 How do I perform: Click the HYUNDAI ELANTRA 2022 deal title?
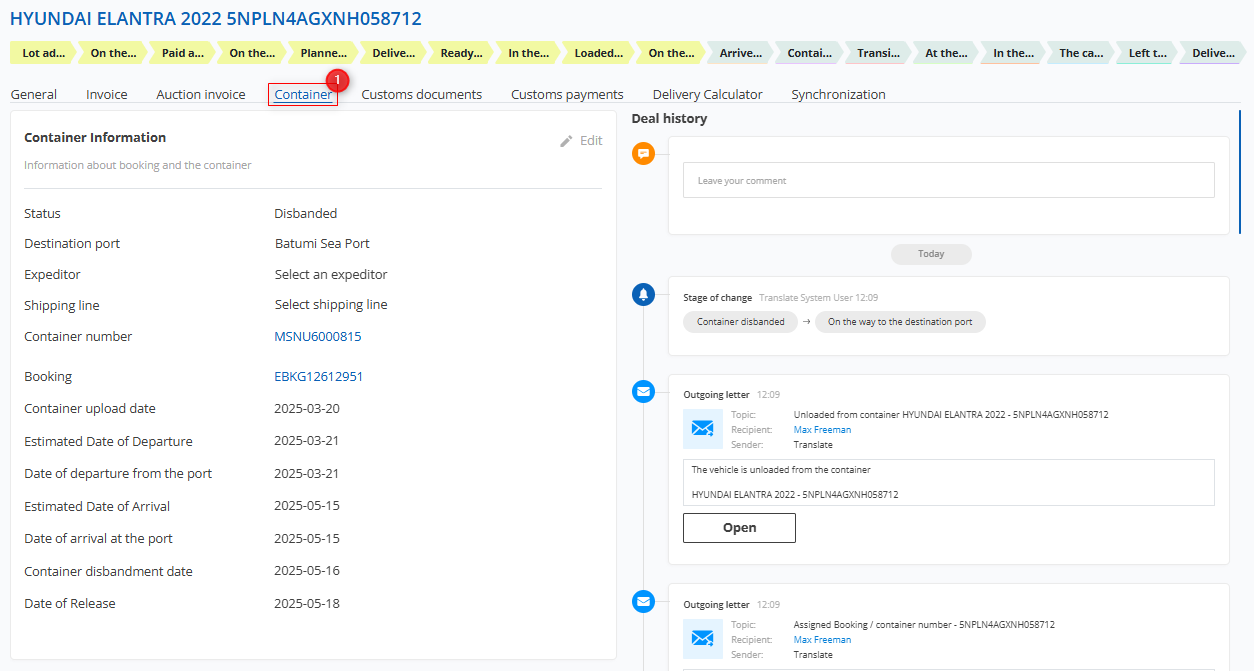216,19
